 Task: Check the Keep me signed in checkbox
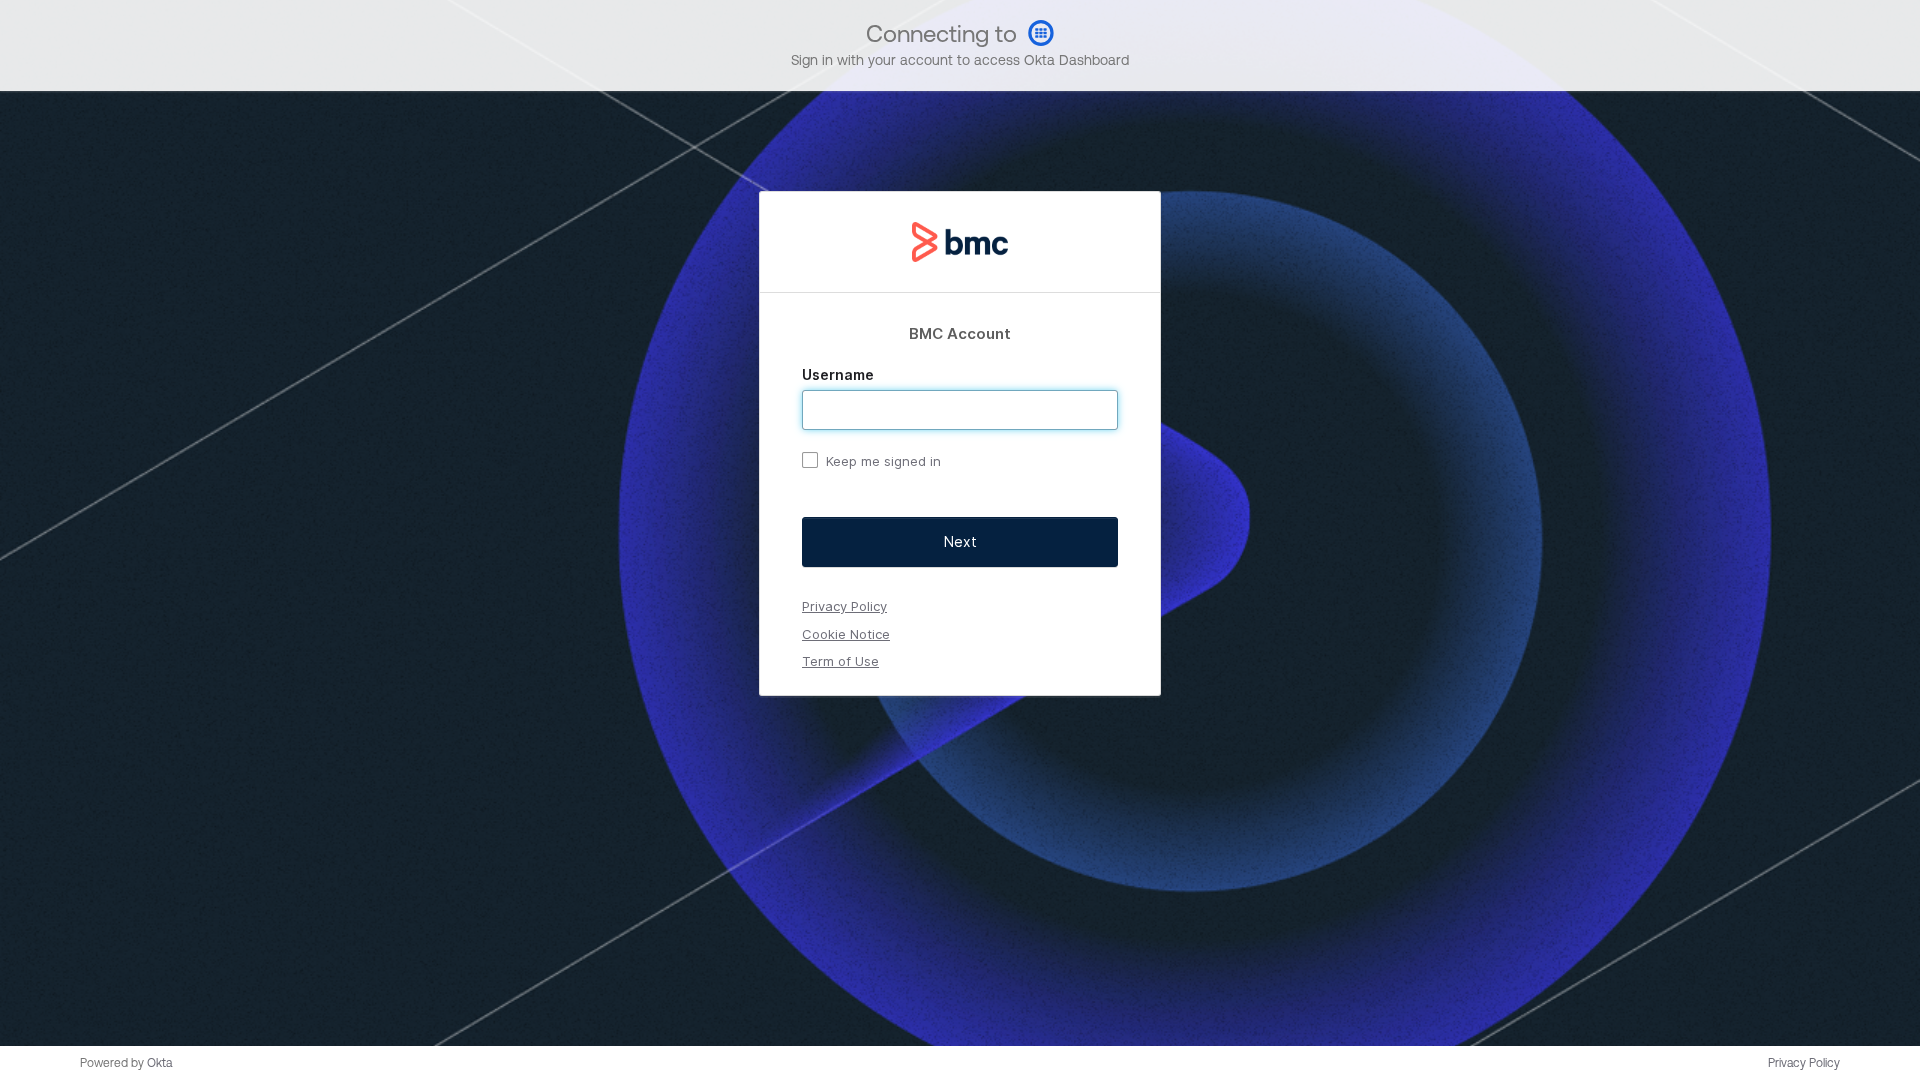[810, 460]
